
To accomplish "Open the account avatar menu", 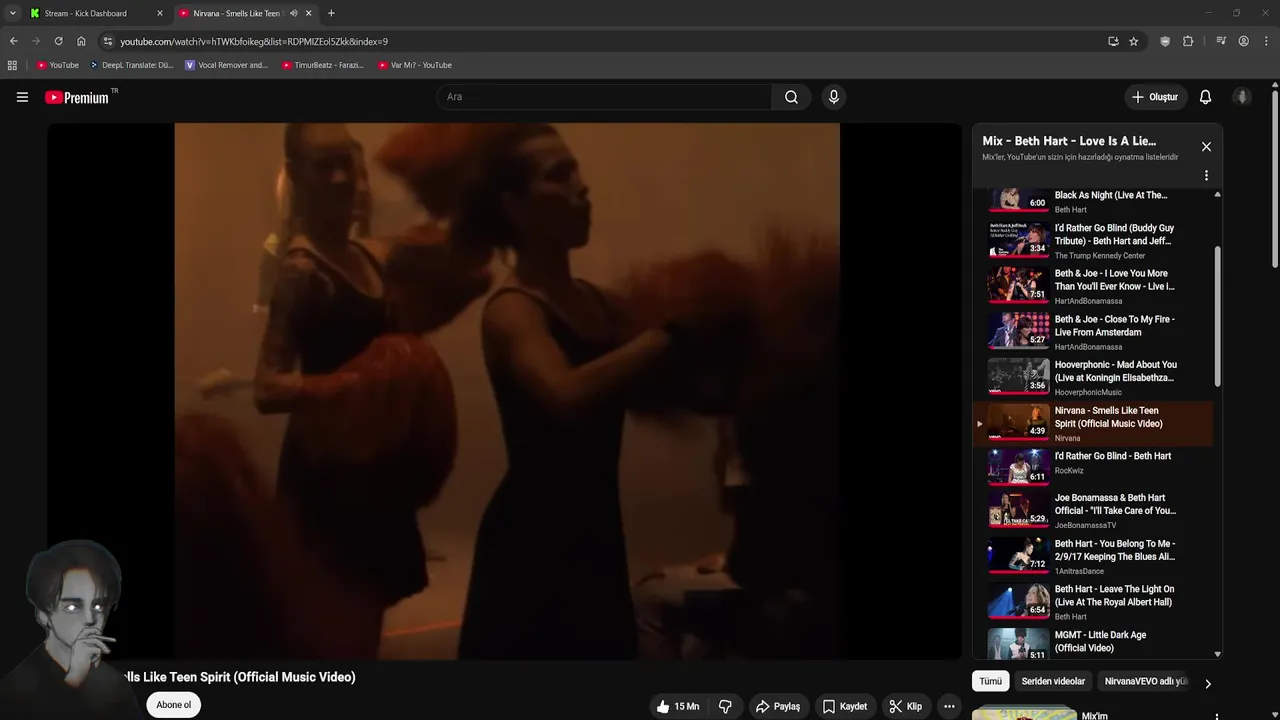I will coord(1242,97).
